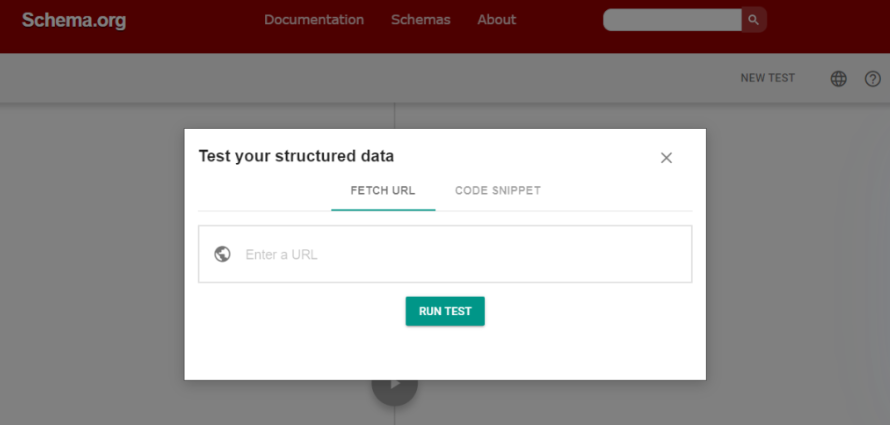Click the Test your structured data heading
890x425 pixels.
click(x=296, y=156)
